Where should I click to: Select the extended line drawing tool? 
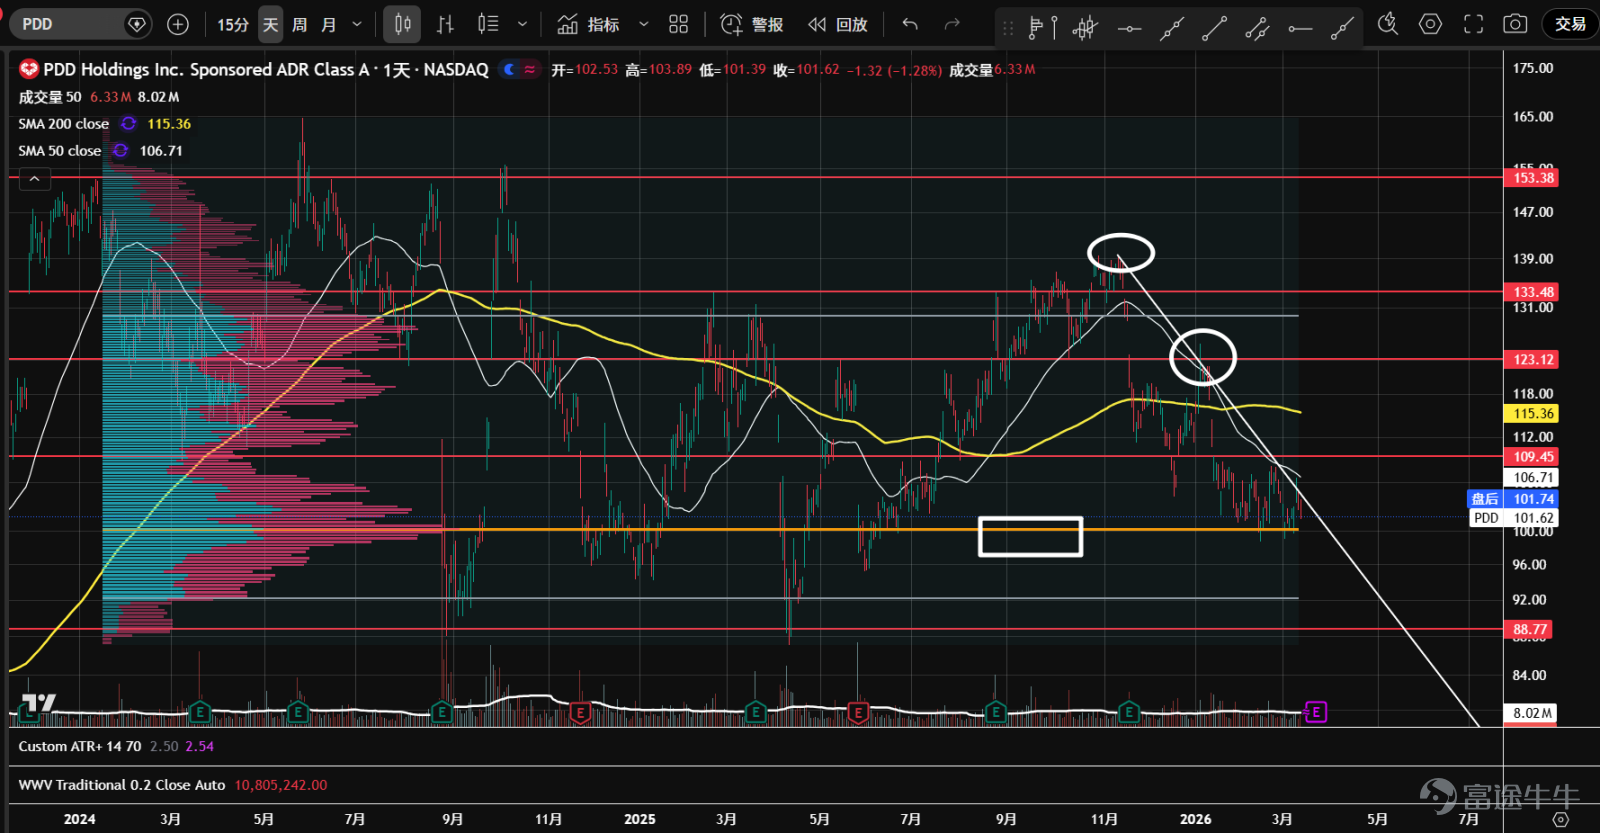pyautogui.click(x=1172, y=28)
